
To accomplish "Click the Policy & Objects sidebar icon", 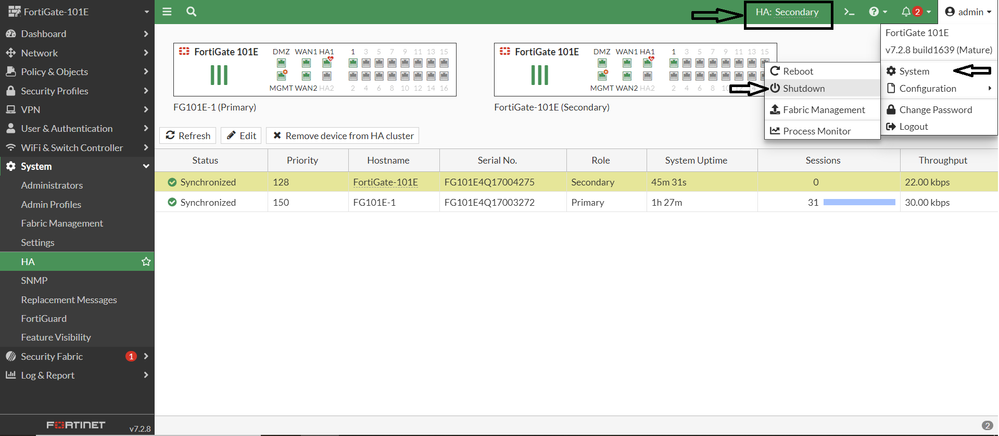I will (10, 72).
